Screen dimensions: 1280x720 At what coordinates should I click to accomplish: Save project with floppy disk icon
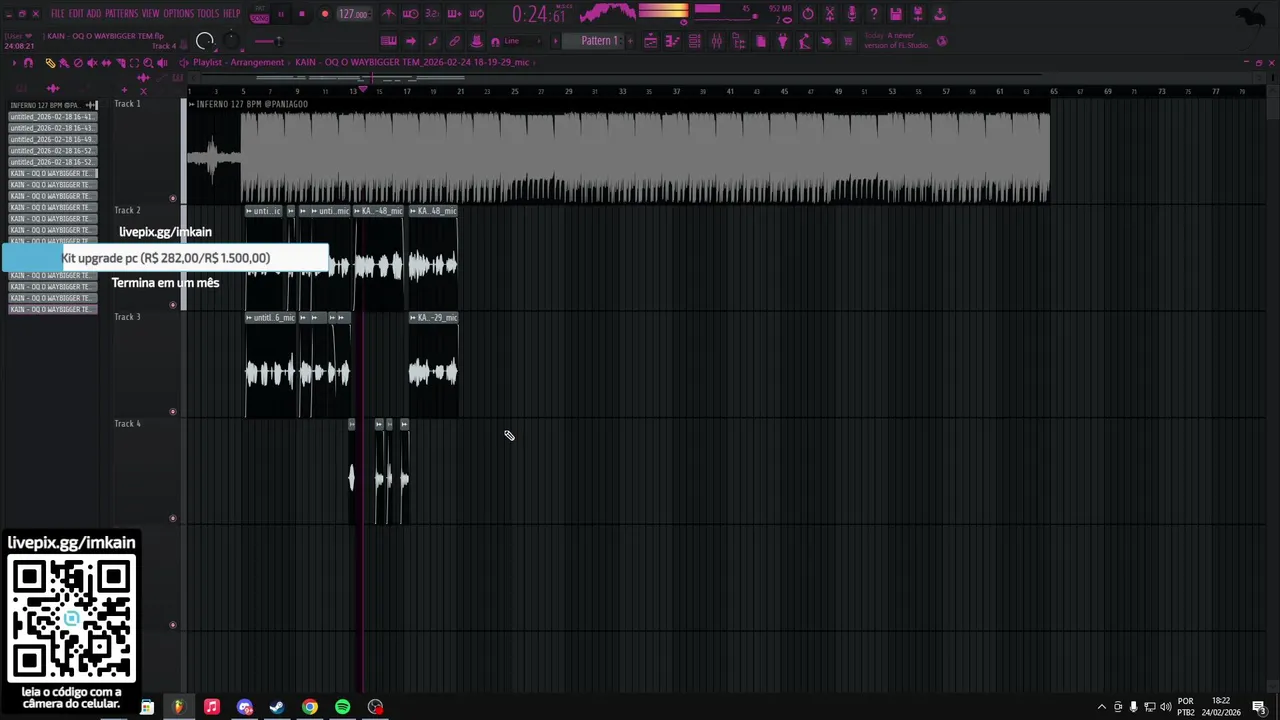896,14
